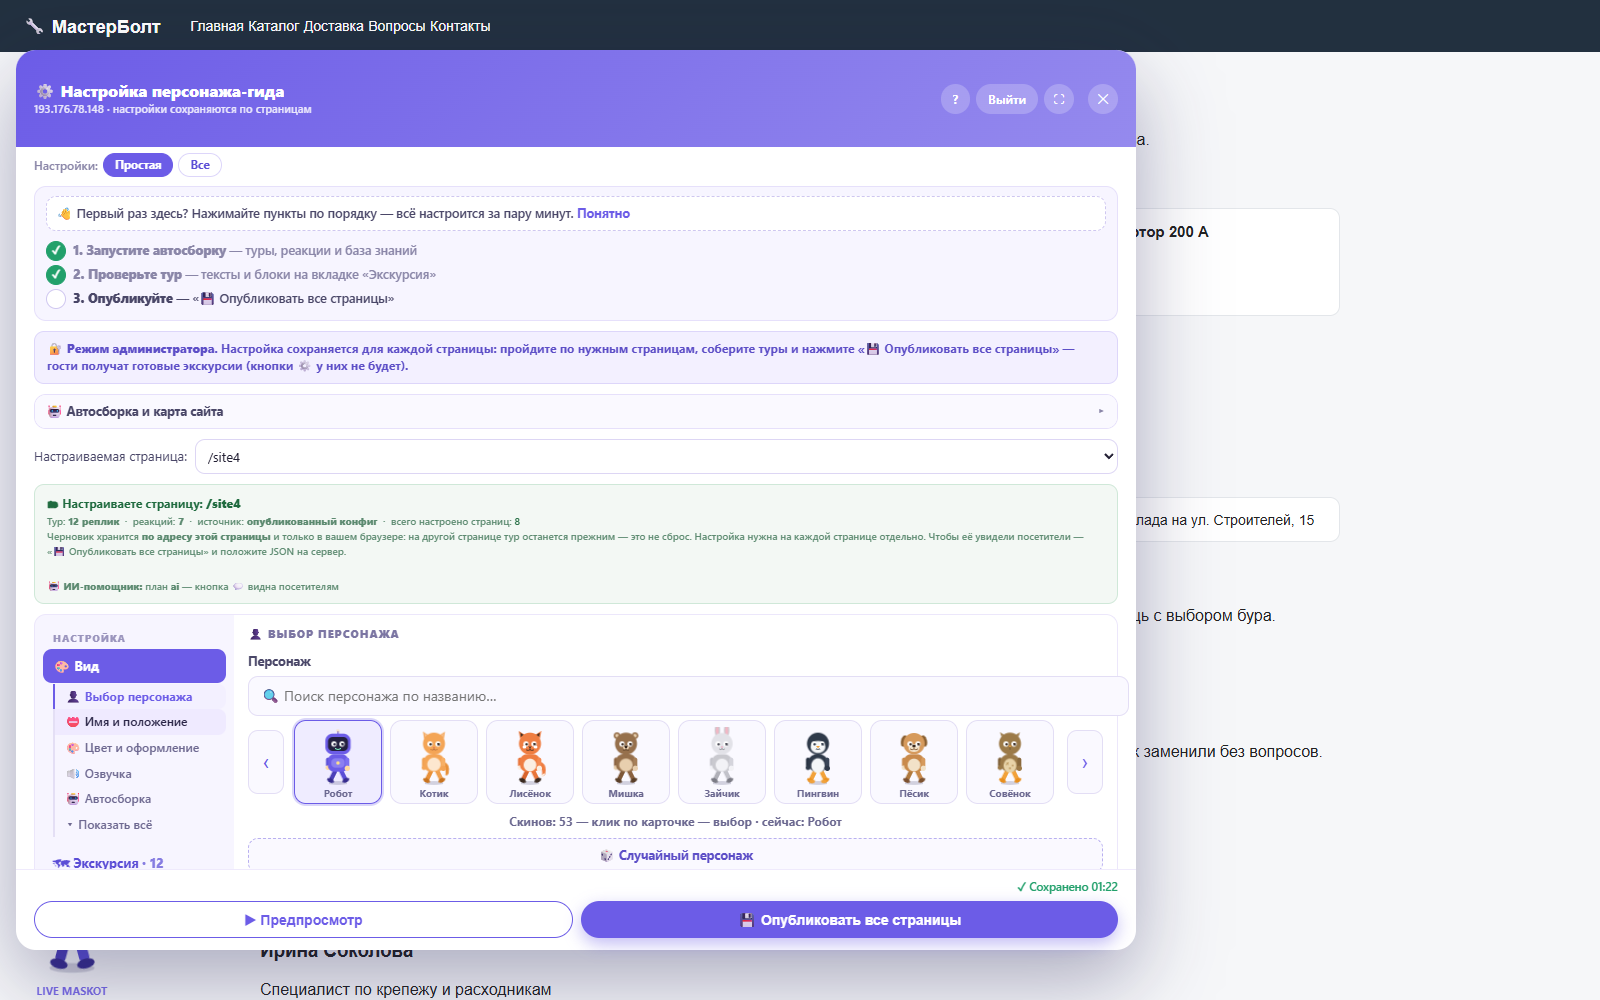This screenshot has height=1000, width=1600.
Task: Toggle fullscreen mode icon in header
Action: click(x=1059, y=99)
